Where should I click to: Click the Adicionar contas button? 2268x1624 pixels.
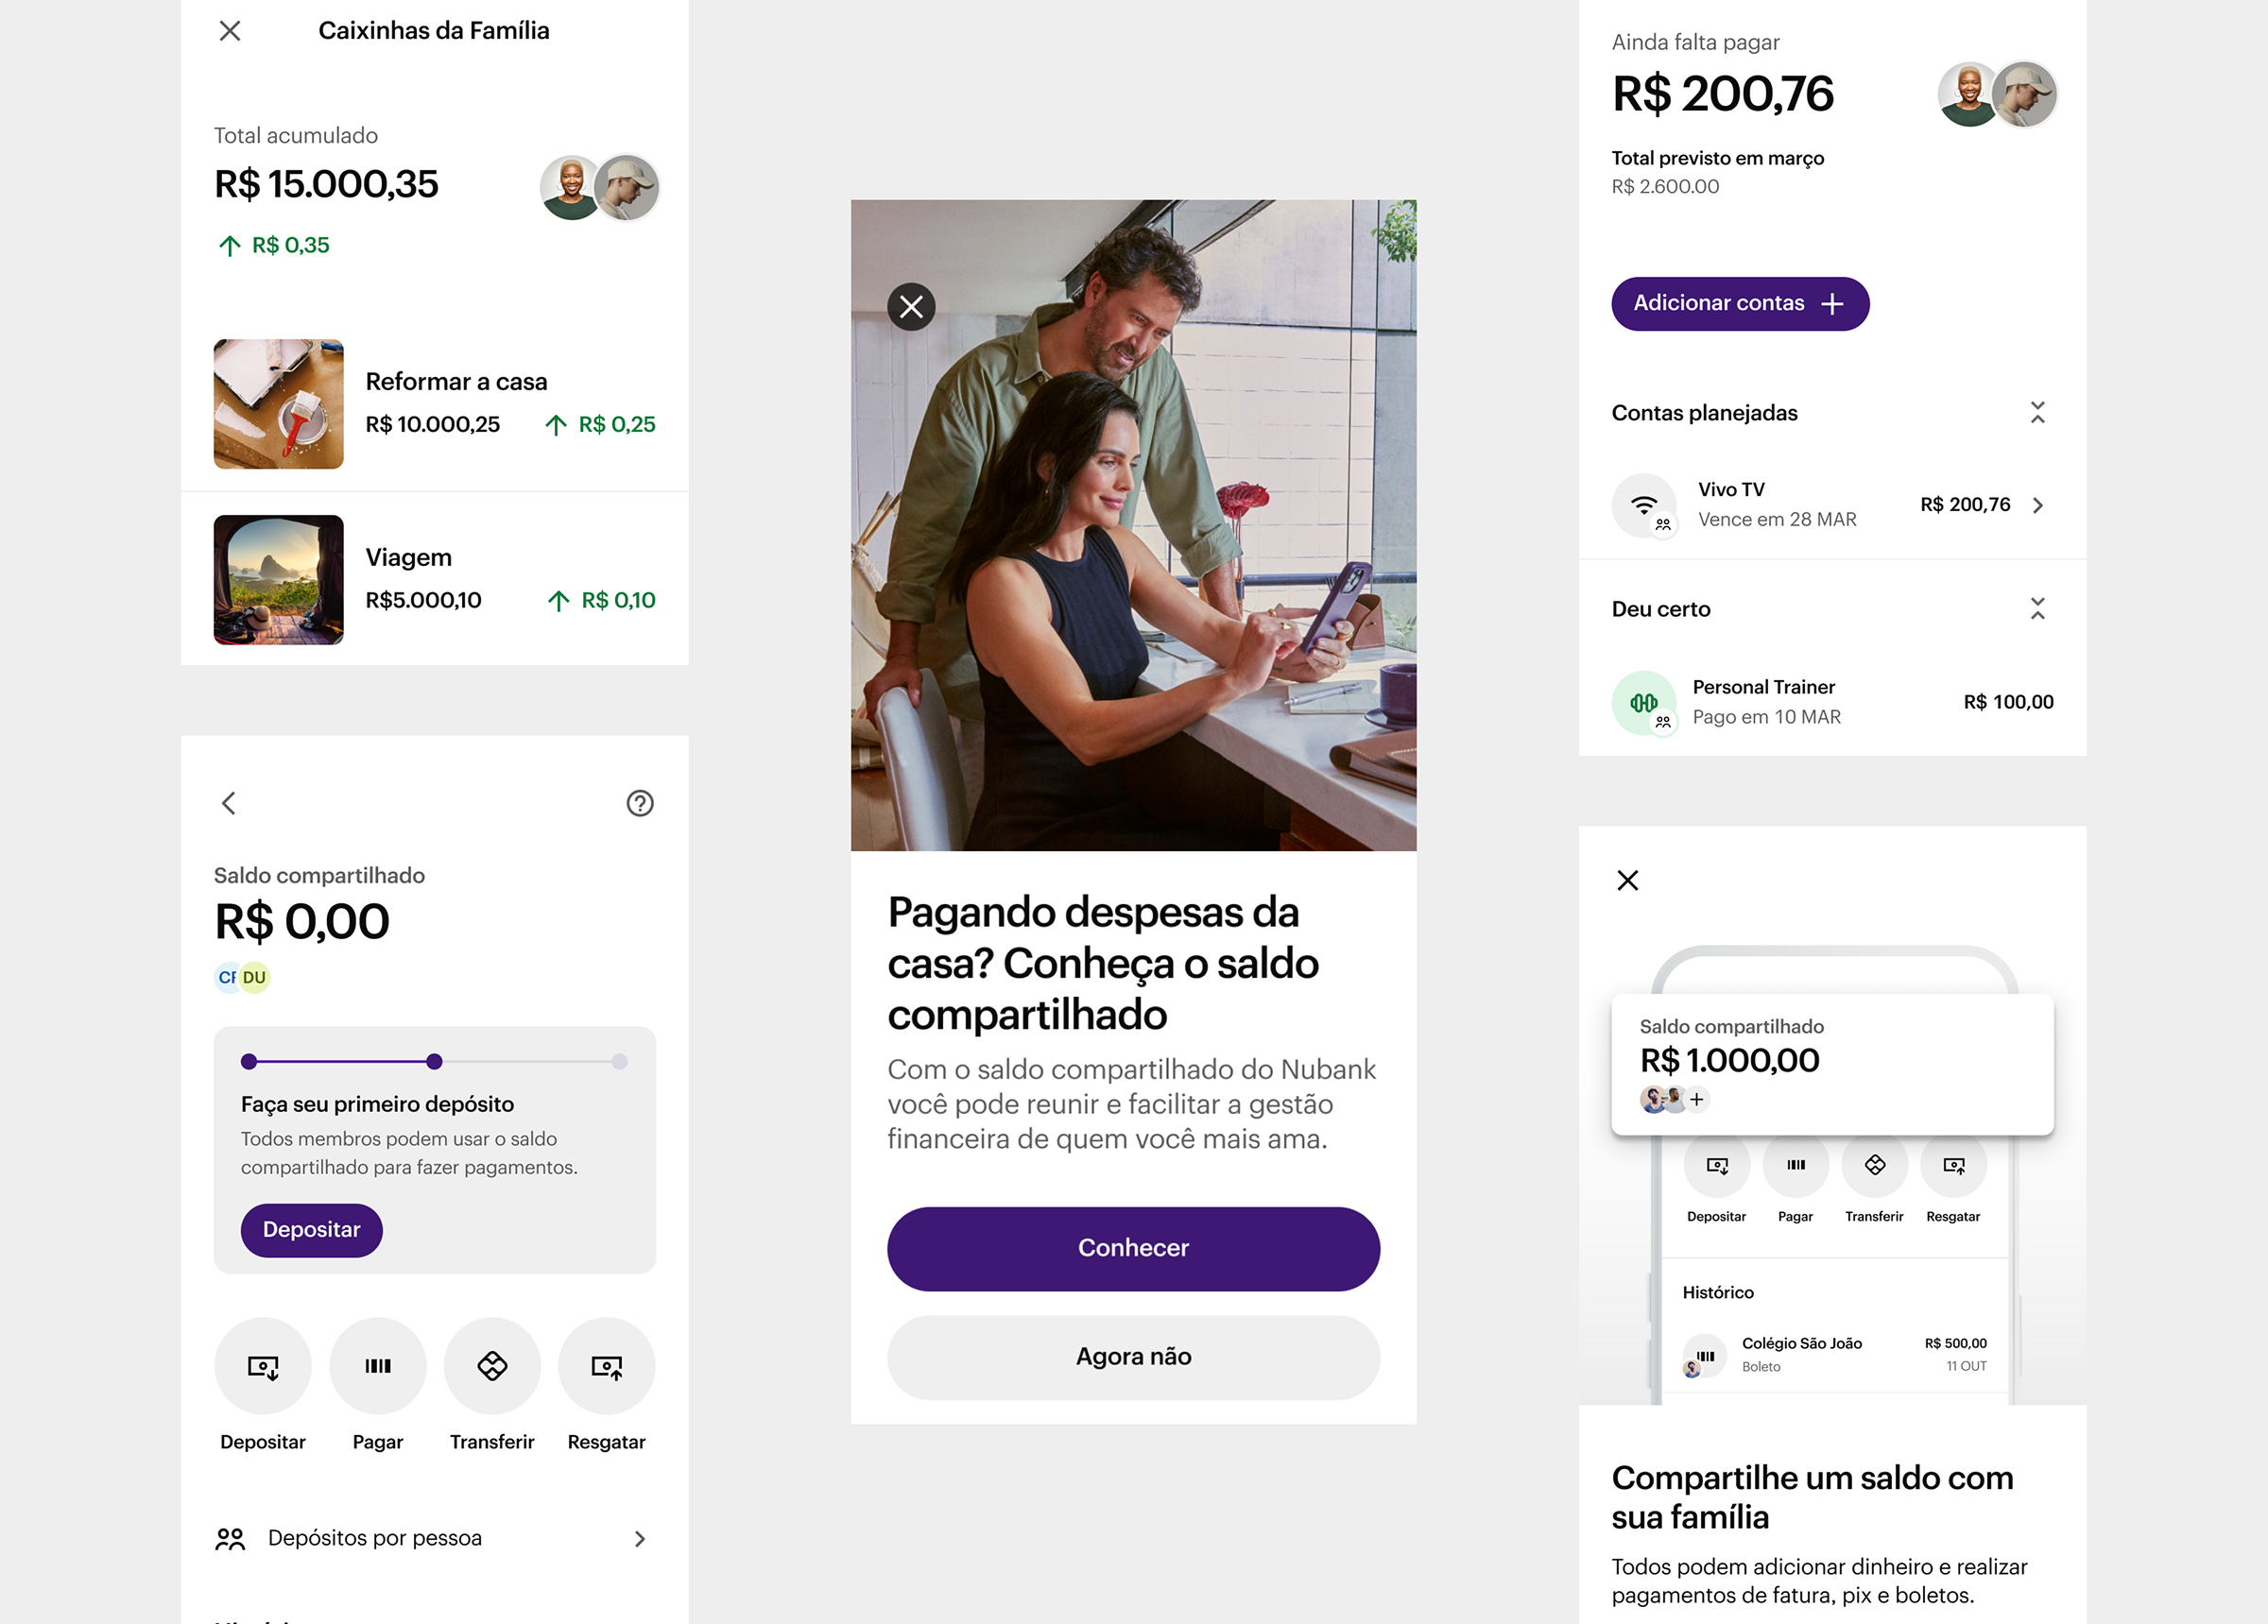(x=1740, y=304)
